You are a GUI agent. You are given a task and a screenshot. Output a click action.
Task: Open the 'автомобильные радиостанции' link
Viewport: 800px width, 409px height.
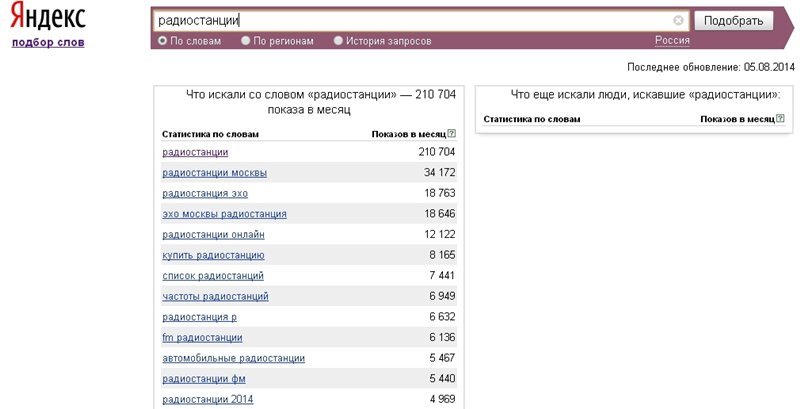tap(234, 358)
